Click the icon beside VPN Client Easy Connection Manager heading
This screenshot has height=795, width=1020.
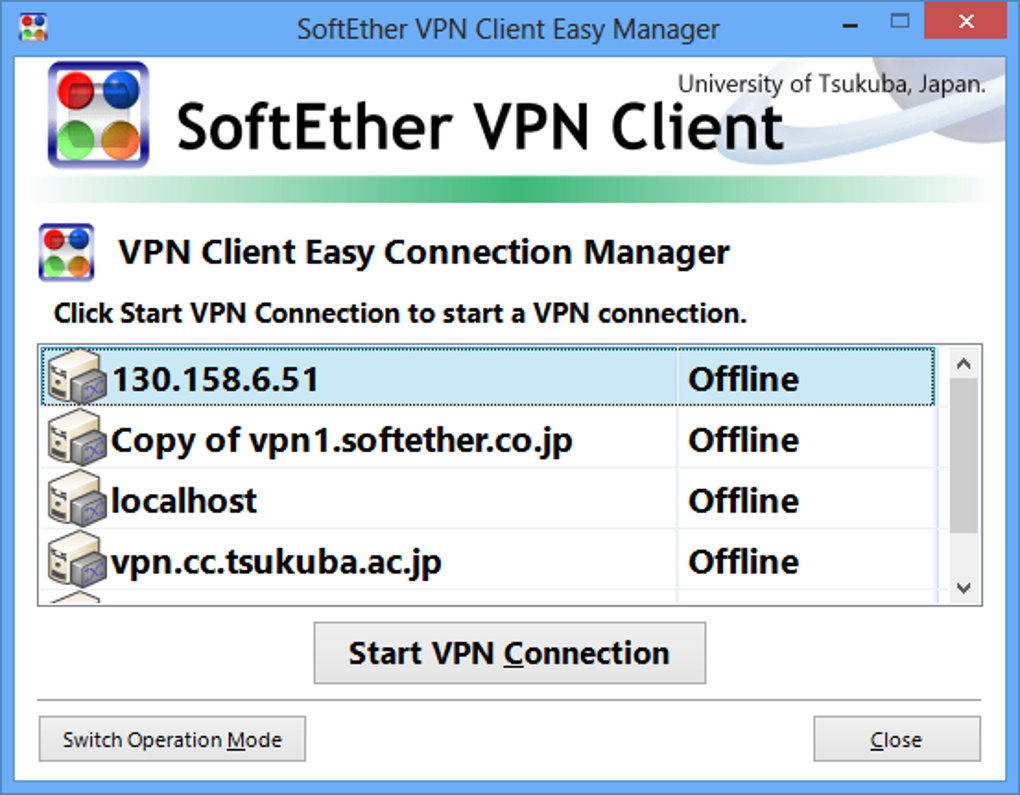coord(64,251)
